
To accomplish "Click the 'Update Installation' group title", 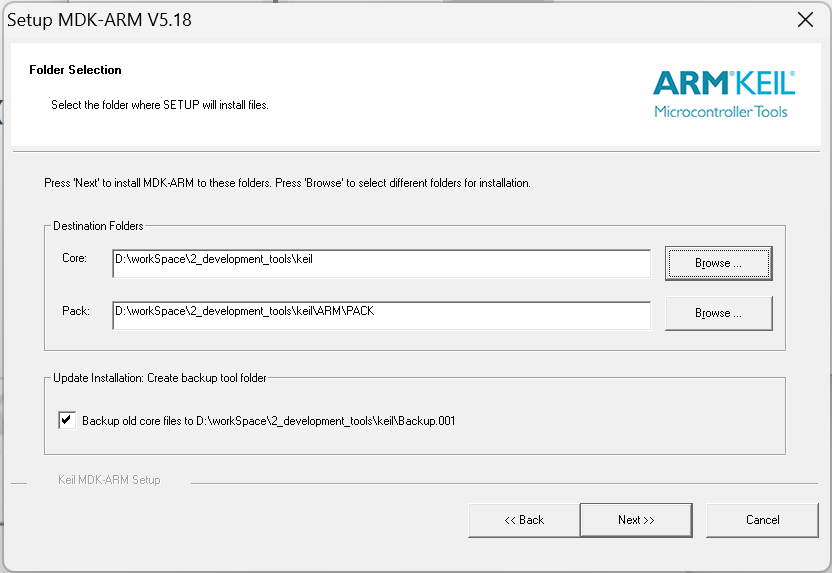I will 159,377.
